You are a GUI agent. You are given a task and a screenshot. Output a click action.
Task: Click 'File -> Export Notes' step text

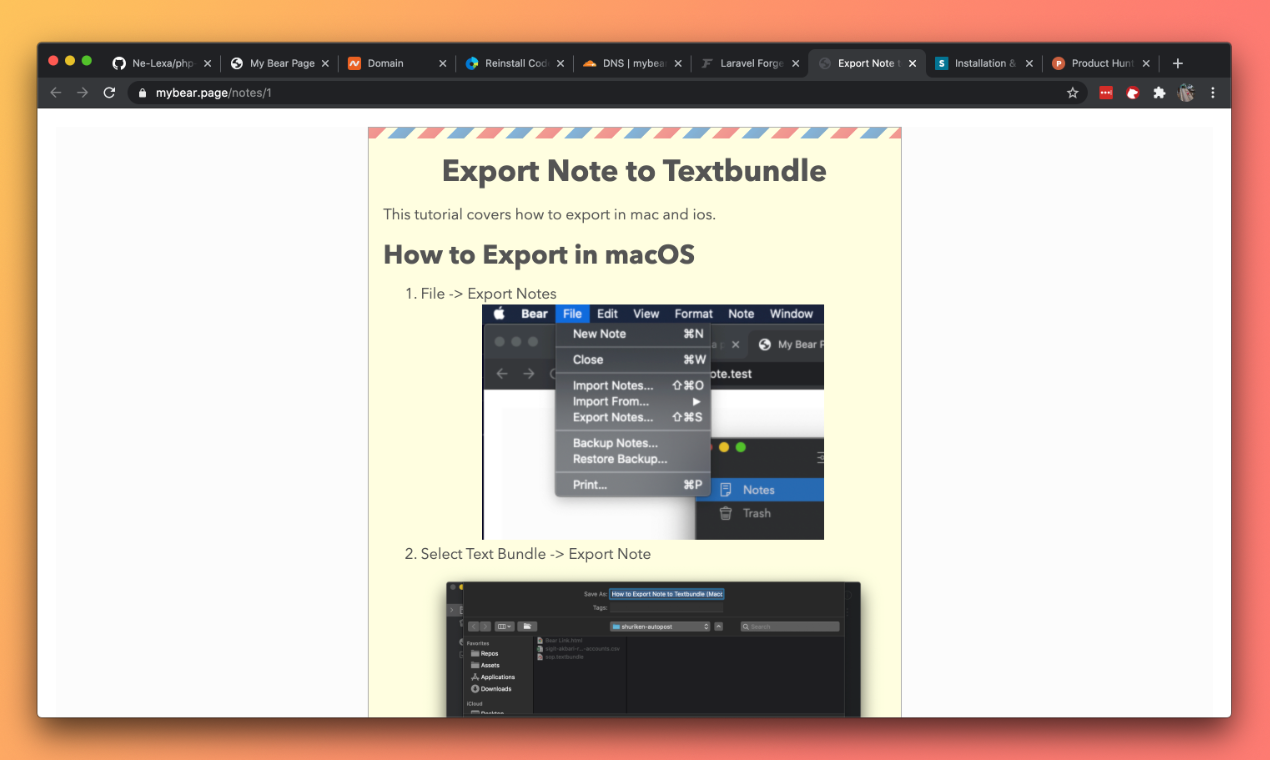point(489,293)
